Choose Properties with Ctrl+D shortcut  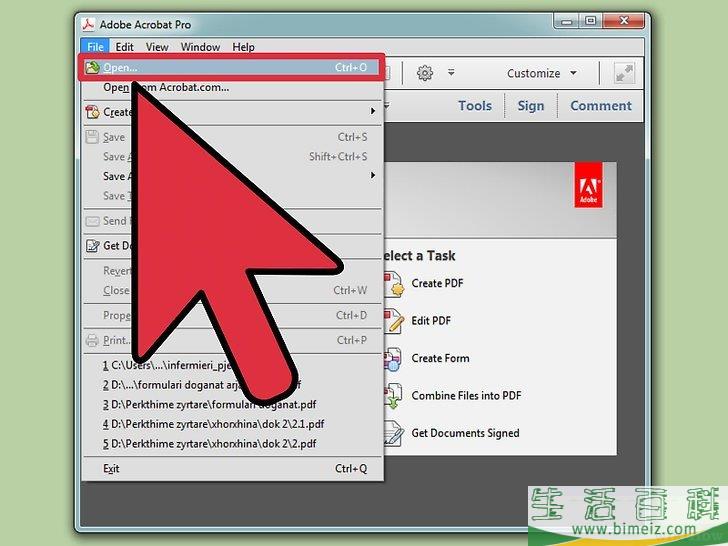tap(232, 315)
